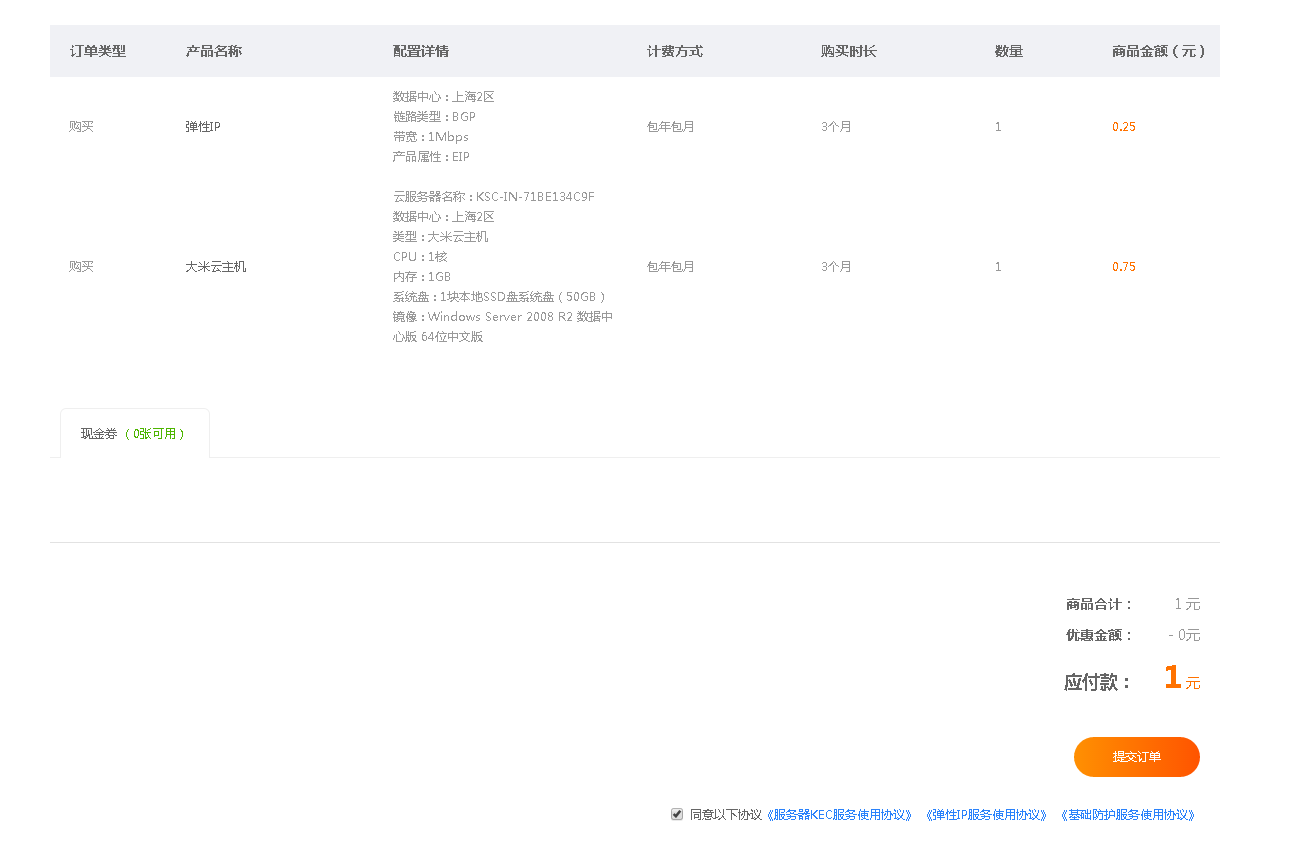Click the large orange 应付款 amount
This screenshot has height=855, width=1314.
(1173, 678)
